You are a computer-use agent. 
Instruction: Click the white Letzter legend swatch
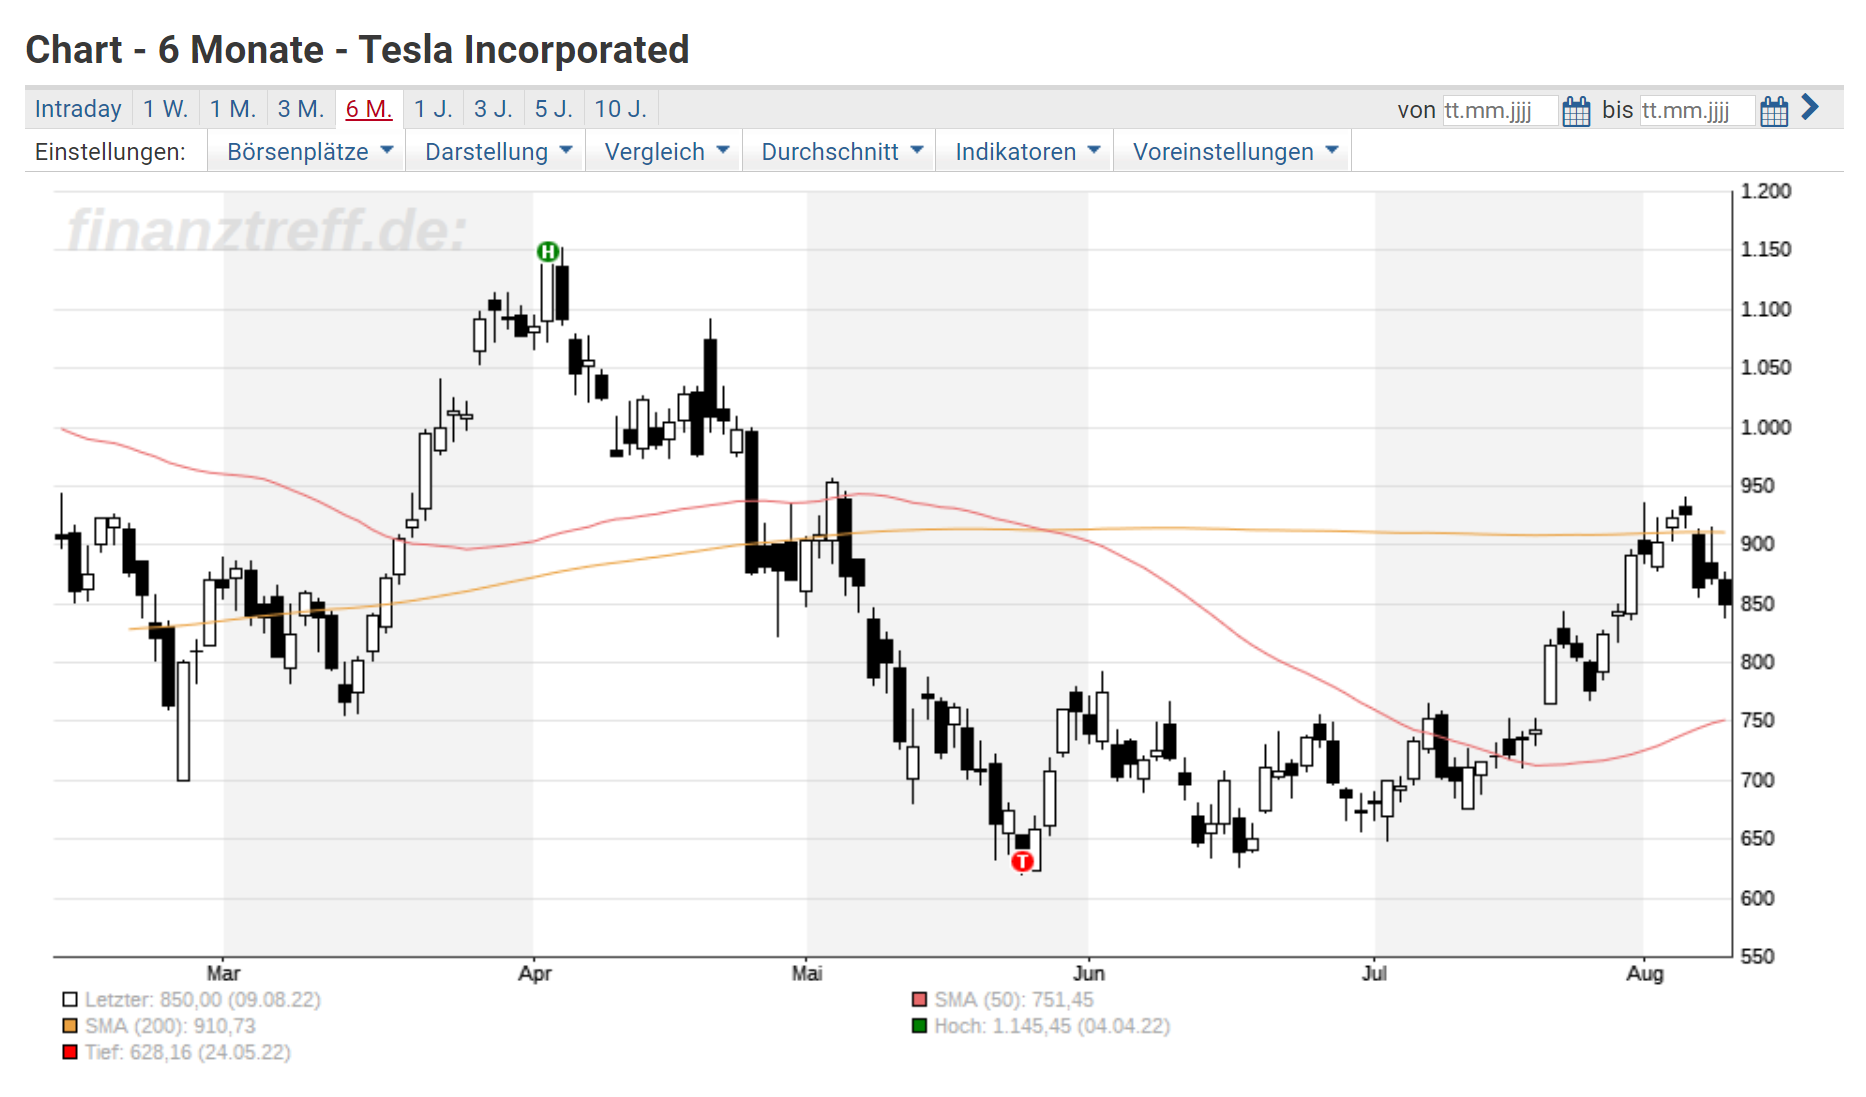[70, 1000]
